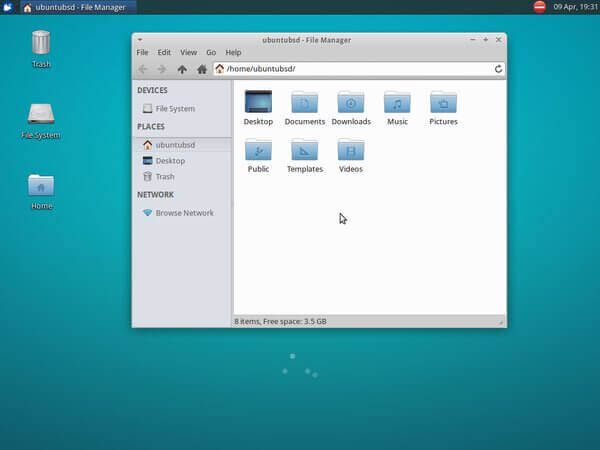Open the View menu
600x450 pixels.
click(x=188, y=52)
